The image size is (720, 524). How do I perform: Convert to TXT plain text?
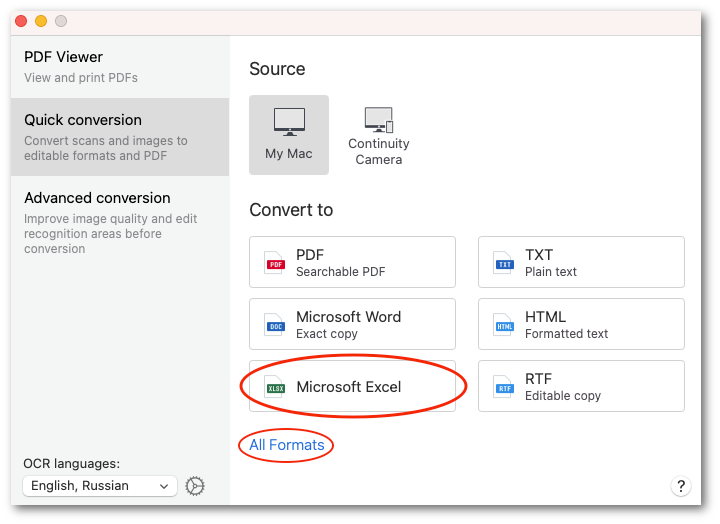581,262
